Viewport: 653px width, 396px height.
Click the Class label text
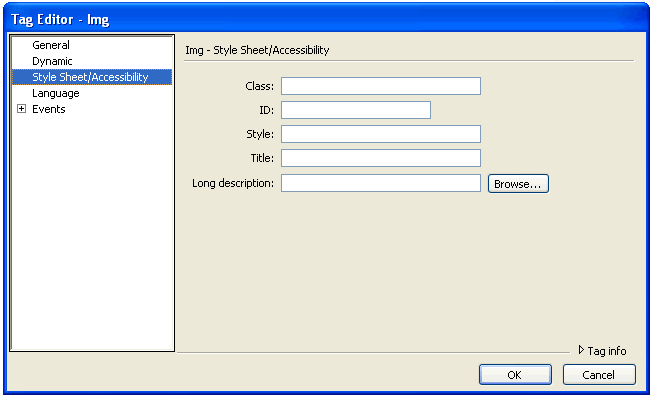(x=259, y=86)
